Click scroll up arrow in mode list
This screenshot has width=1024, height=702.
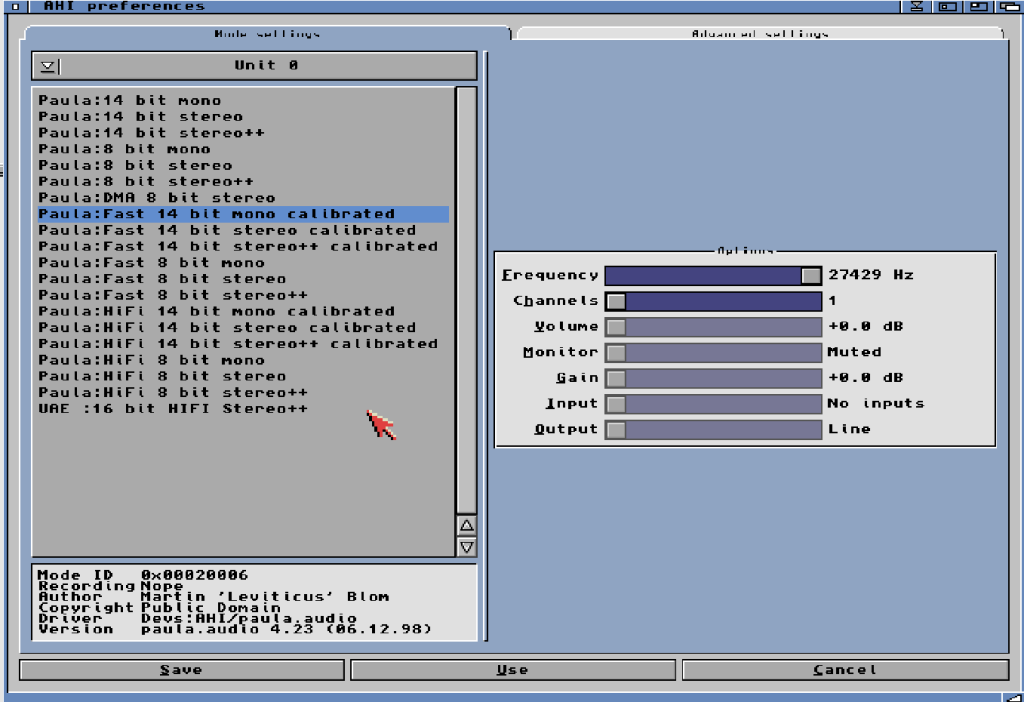click(x=466, y=525)
